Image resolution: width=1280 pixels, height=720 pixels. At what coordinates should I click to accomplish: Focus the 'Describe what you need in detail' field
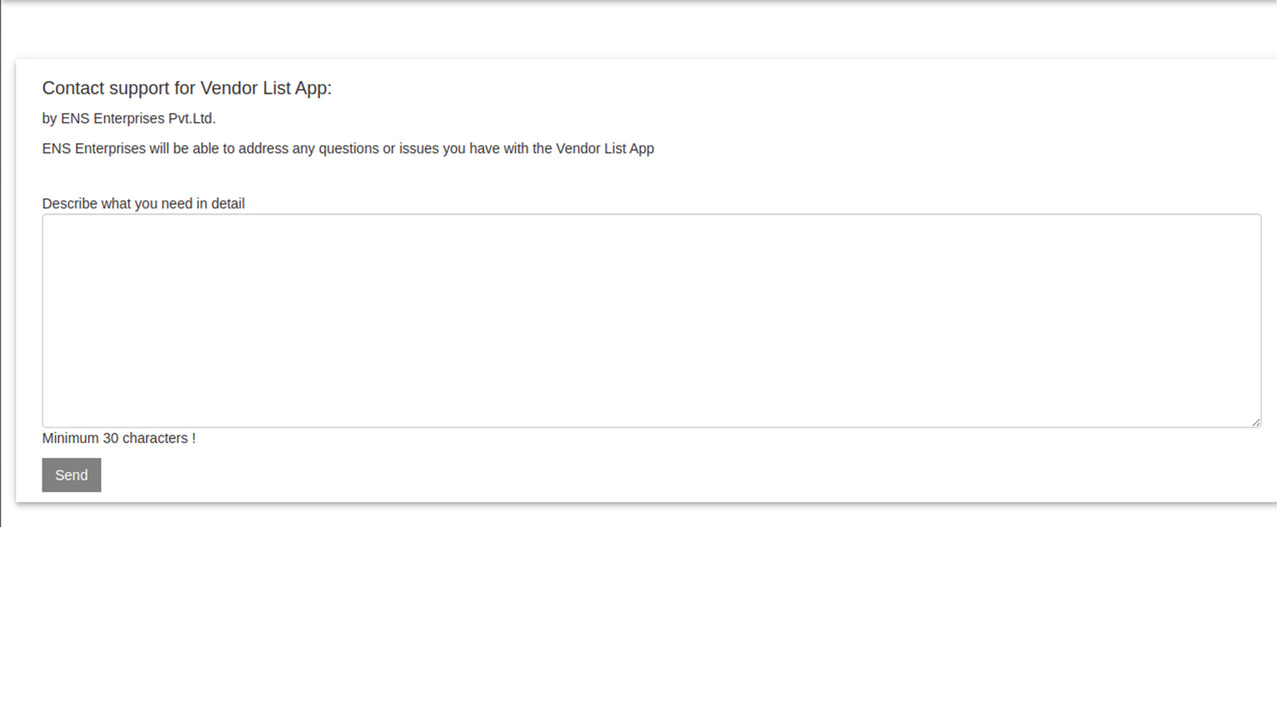pos(650,320)
